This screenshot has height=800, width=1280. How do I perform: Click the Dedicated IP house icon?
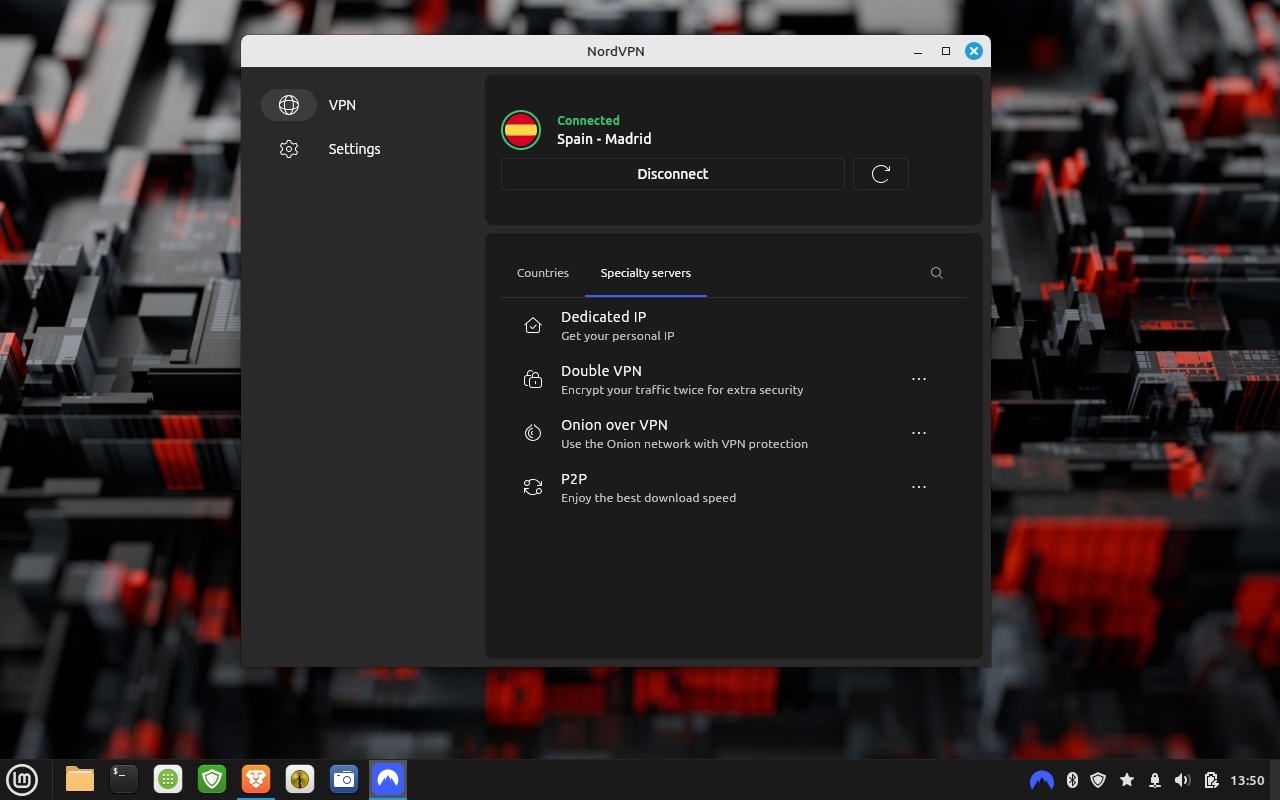pos(533,325)
